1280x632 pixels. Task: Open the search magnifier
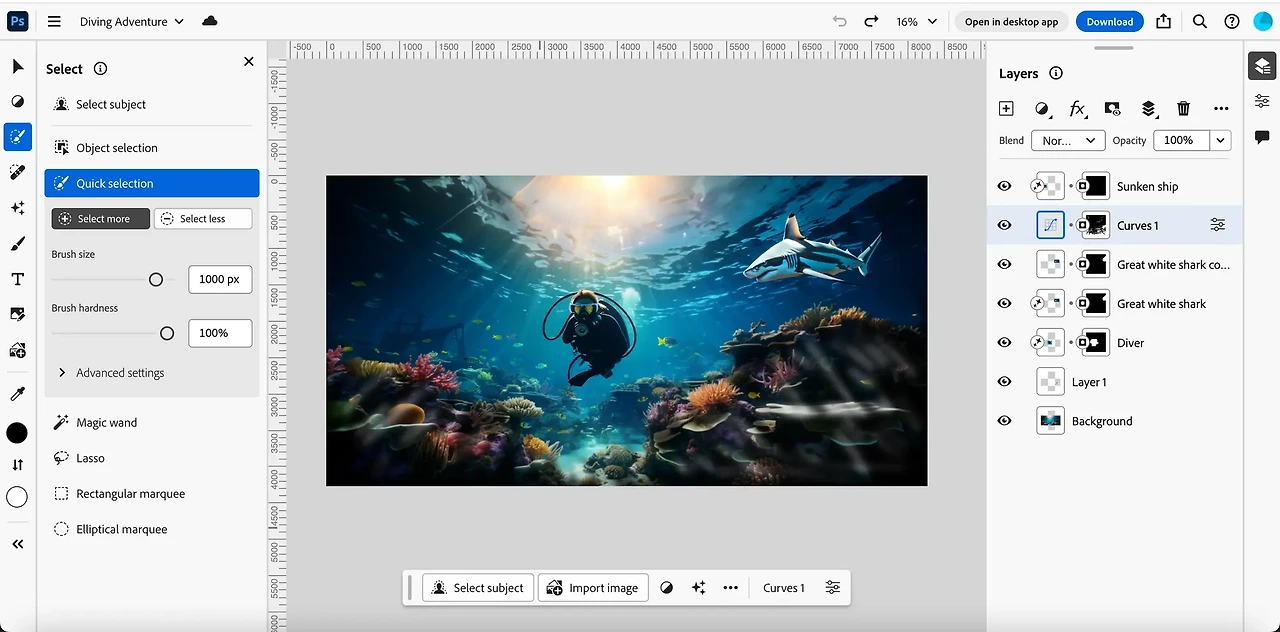(1199, 21)
